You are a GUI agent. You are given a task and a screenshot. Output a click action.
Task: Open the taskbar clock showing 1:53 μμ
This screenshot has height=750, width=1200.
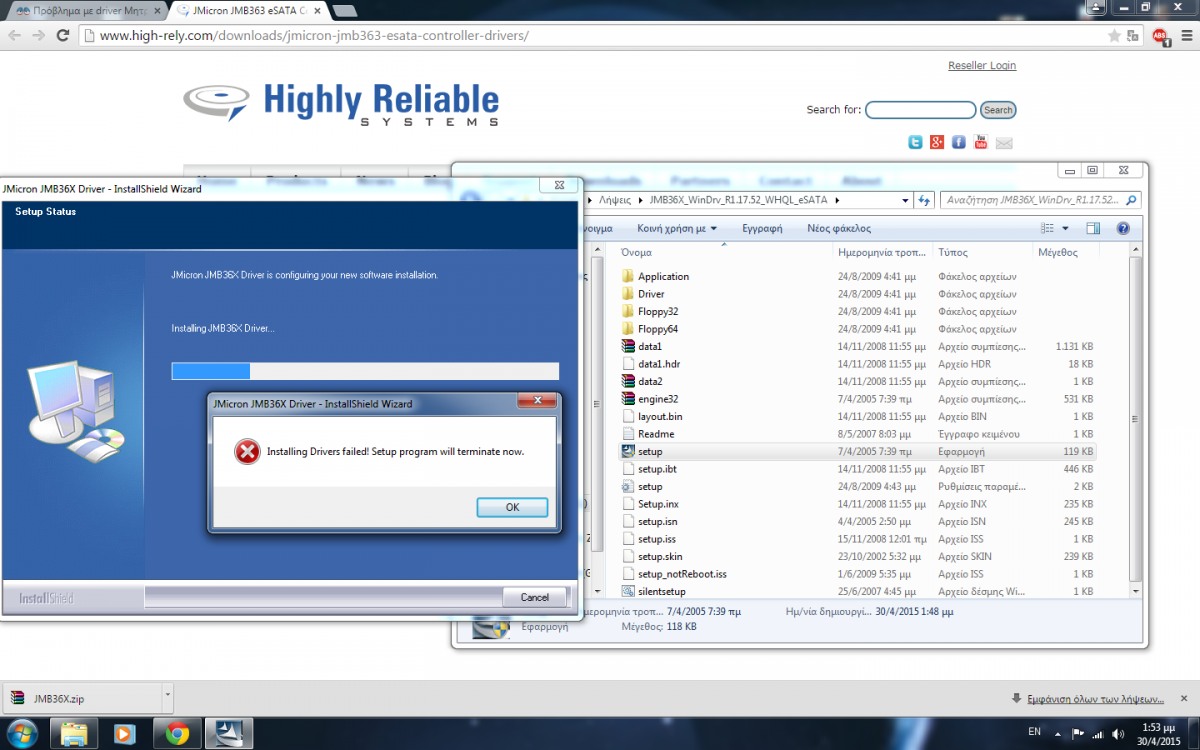(1158, 734)
